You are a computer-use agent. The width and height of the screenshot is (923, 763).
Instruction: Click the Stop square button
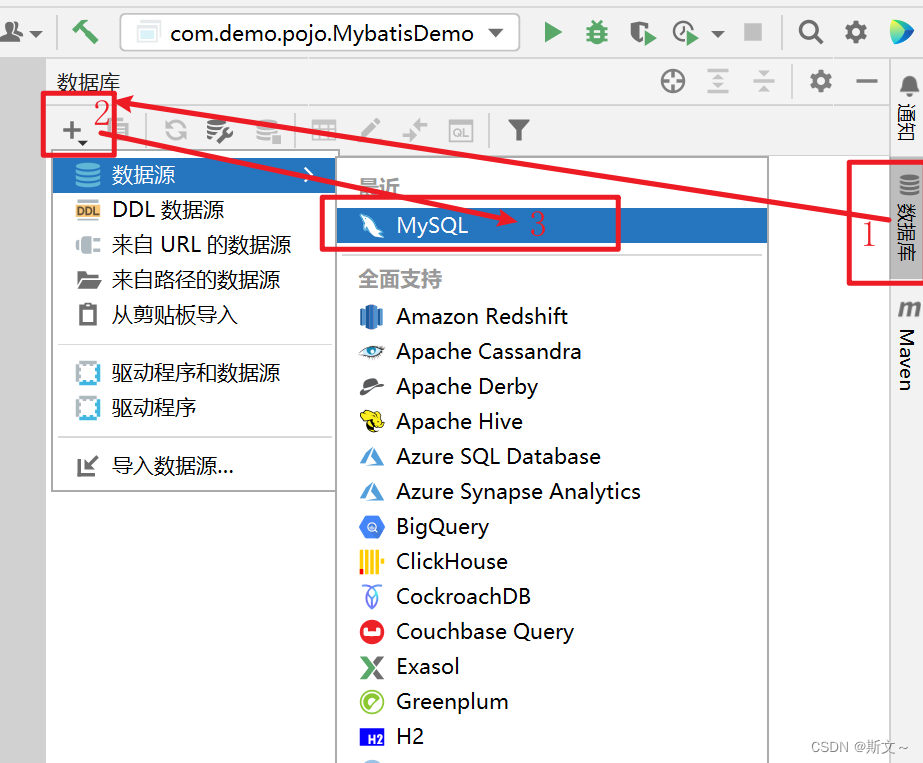point(752,32)
